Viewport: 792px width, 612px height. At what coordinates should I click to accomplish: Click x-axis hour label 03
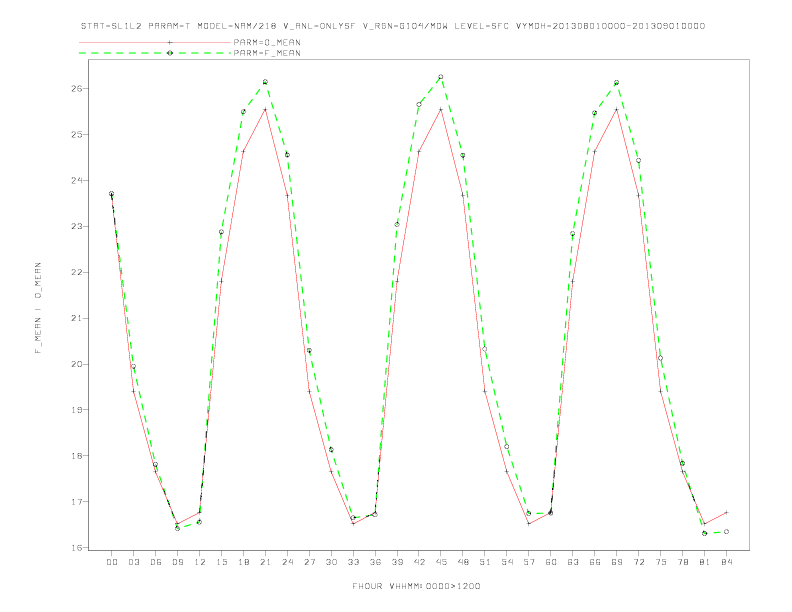[x=133, y=562]
